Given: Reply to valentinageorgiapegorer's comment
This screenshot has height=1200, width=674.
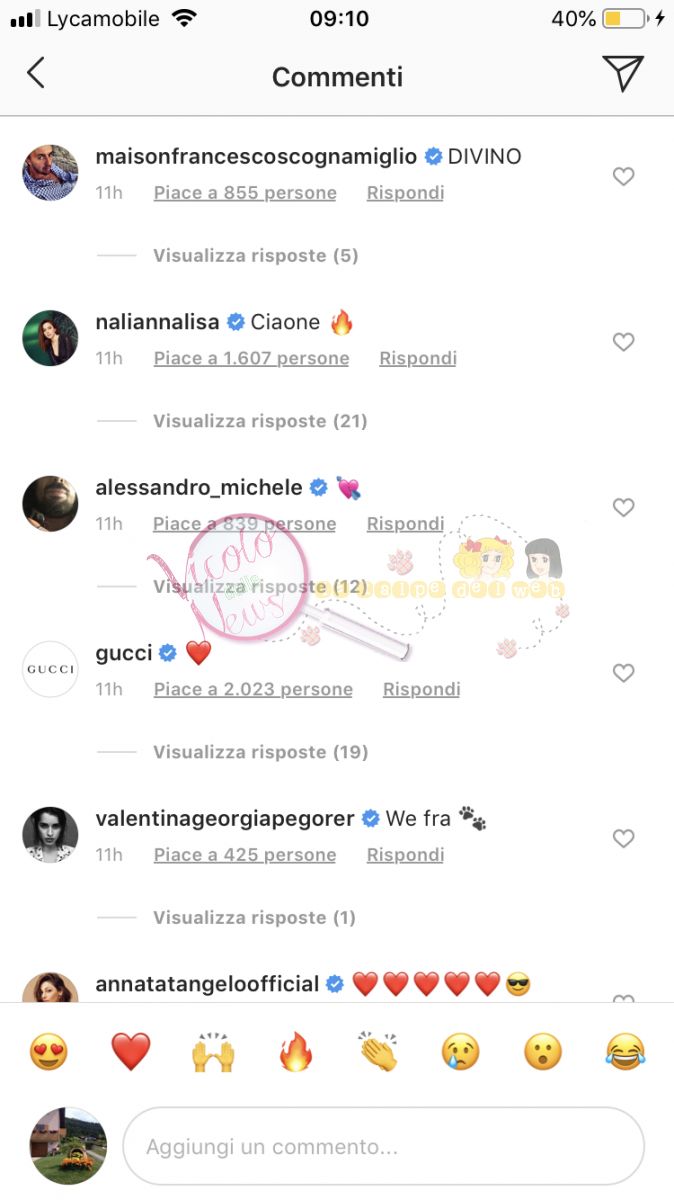Looking at the screenshot, I should coord(405,855).
